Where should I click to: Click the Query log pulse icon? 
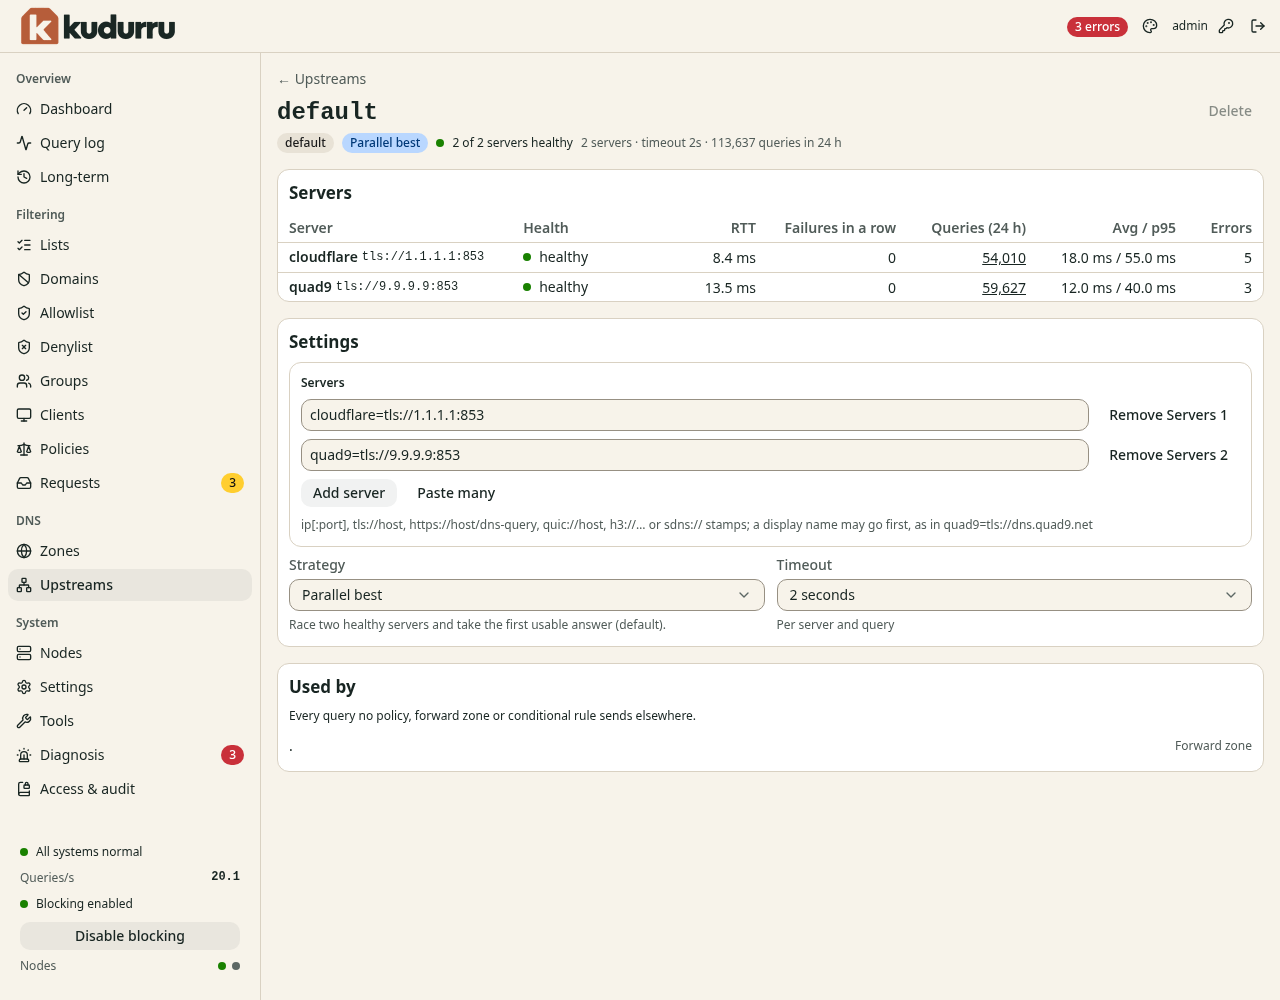click(x=24, y=143)
